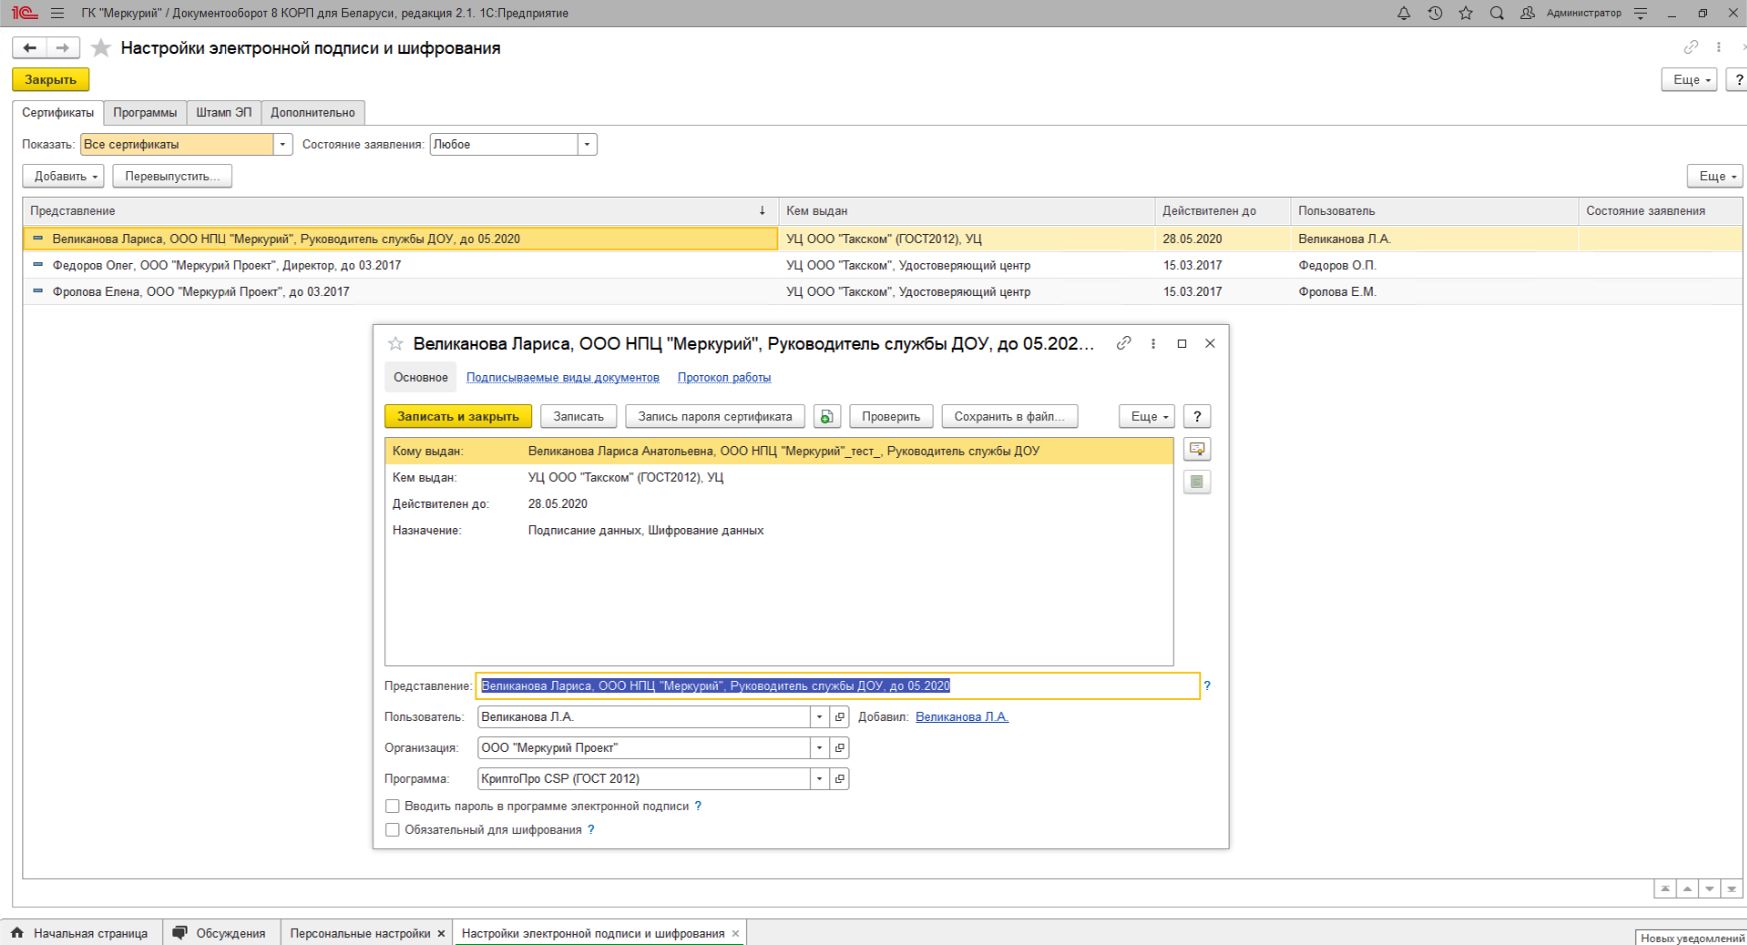Viewport: 1747px width, 945px height.
Task: Enable Вводить пароль в программе электронной подписи
Action: pyautogui.click(x=392, y=806)
